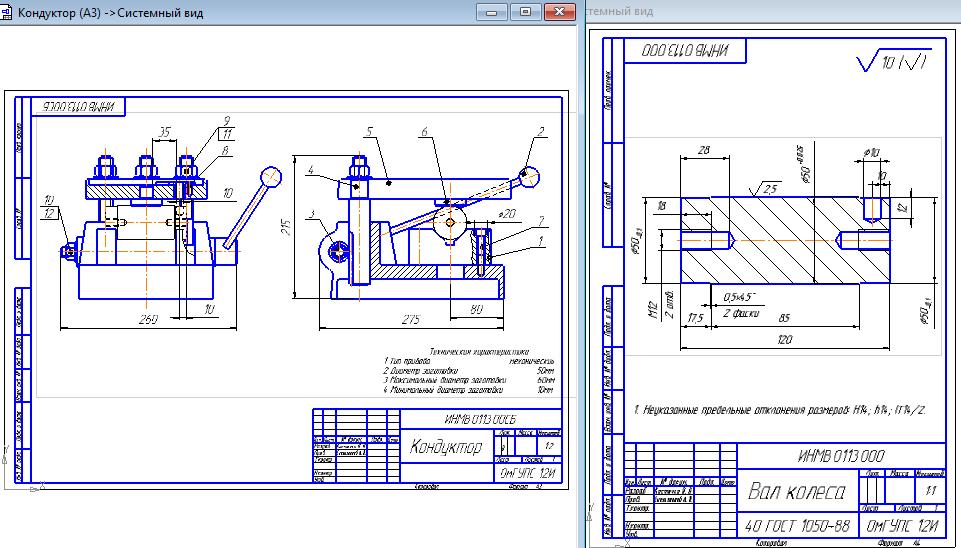Click the Неуказанные предельные отклонения technical note

click(x=780, y=409)
